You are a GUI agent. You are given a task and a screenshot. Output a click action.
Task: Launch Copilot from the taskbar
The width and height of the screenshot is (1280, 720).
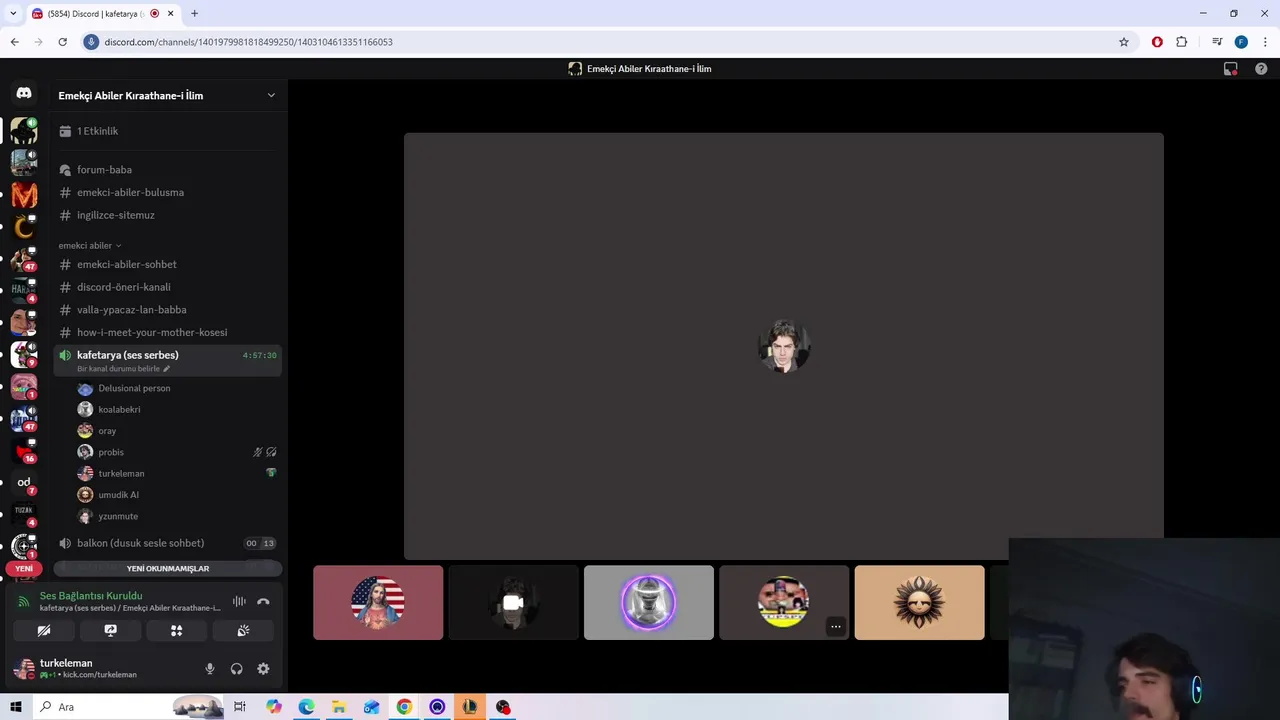274,707
